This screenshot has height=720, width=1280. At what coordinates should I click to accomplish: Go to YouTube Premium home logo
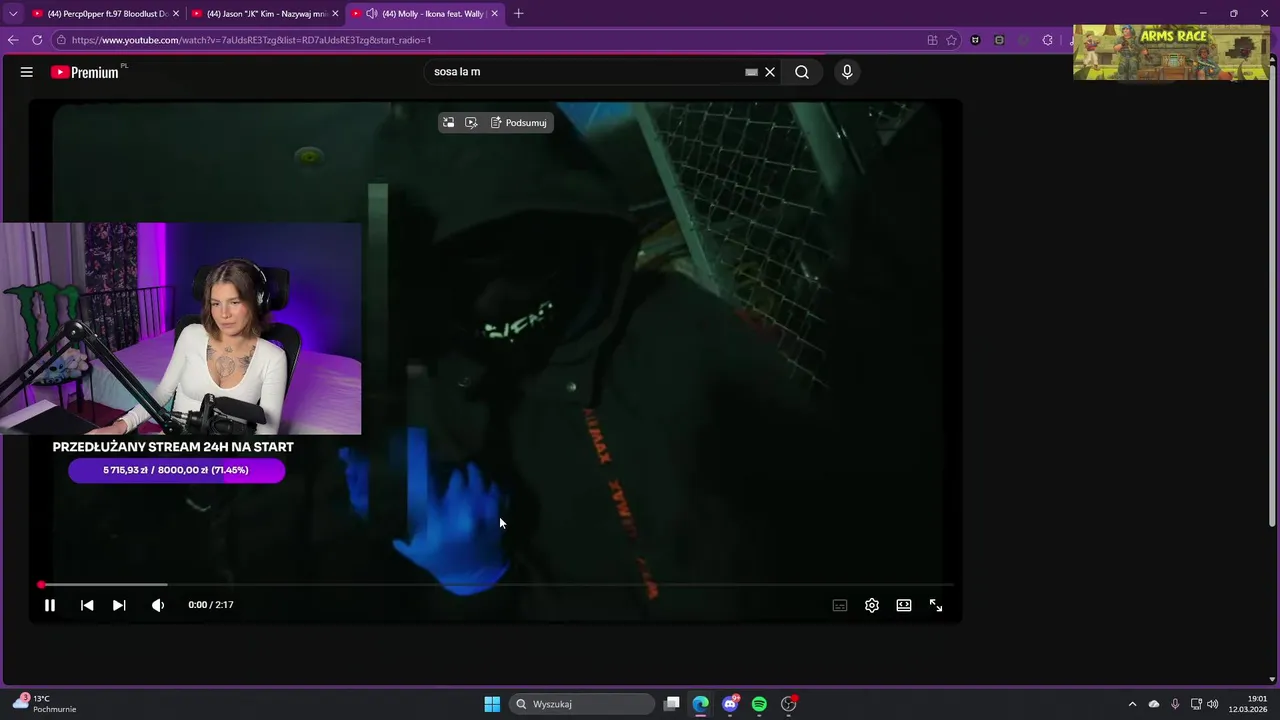[85, 72]
